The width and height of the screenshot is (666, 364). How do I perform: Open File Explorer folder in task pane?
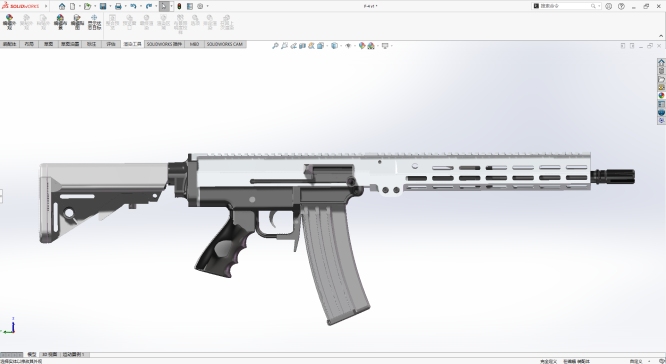point(661,79)
